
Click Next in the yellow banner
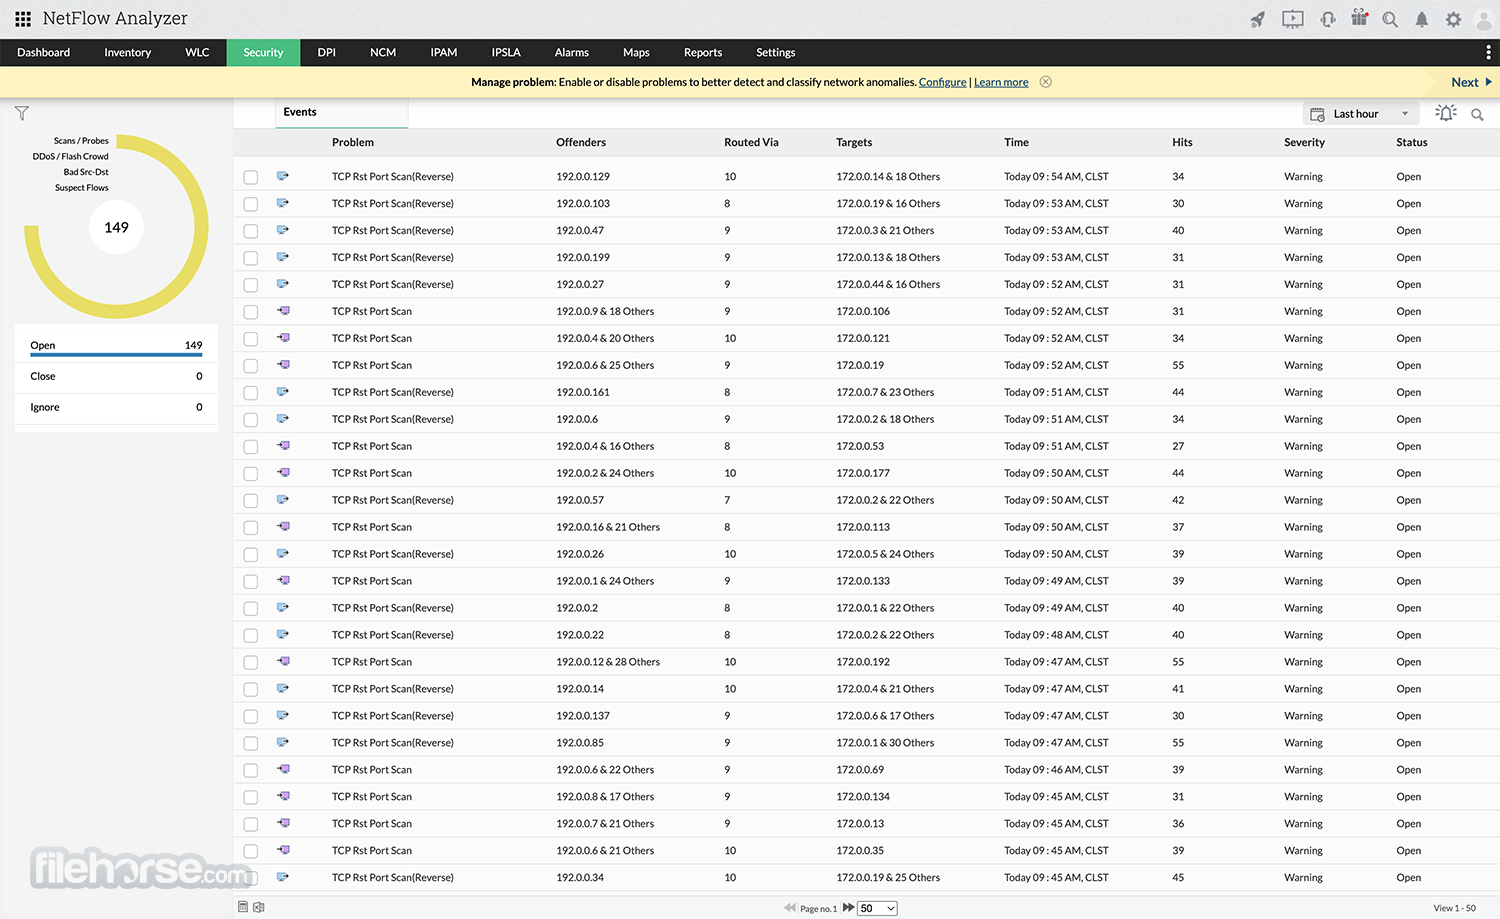click(x=1471, y=82)
